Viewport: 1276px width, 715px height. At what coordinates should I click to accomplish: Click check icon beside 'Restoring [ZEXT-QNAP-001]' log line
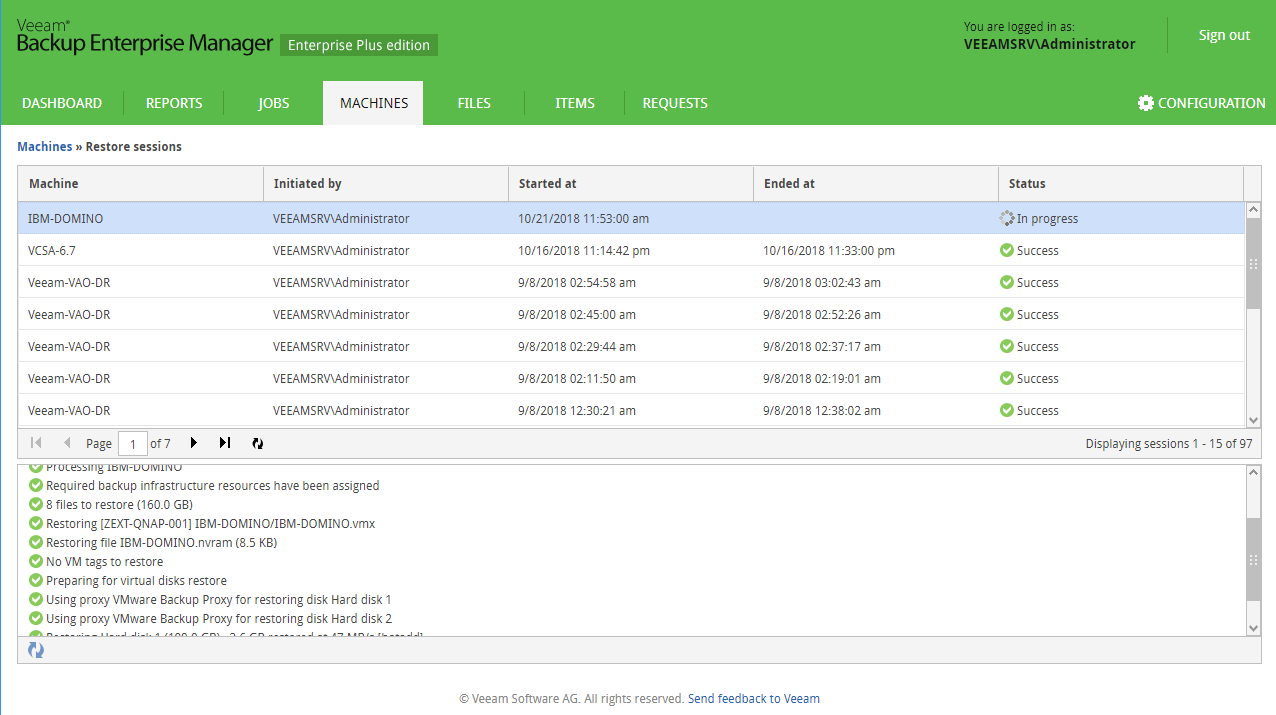(x=36, y=523)
